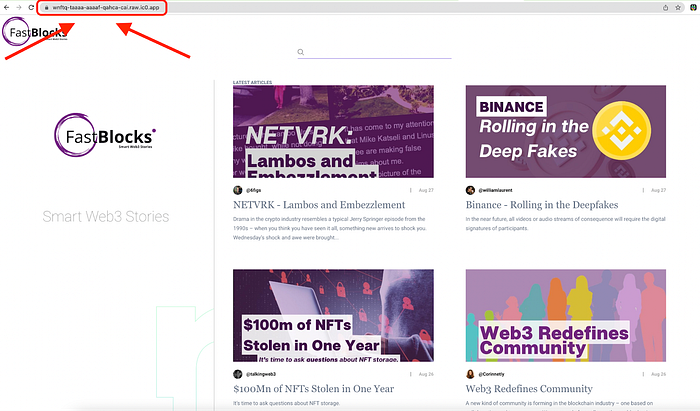The image size is (700, 411).
Task: Open the @6figs author avatar
Action: coord(238,190)
